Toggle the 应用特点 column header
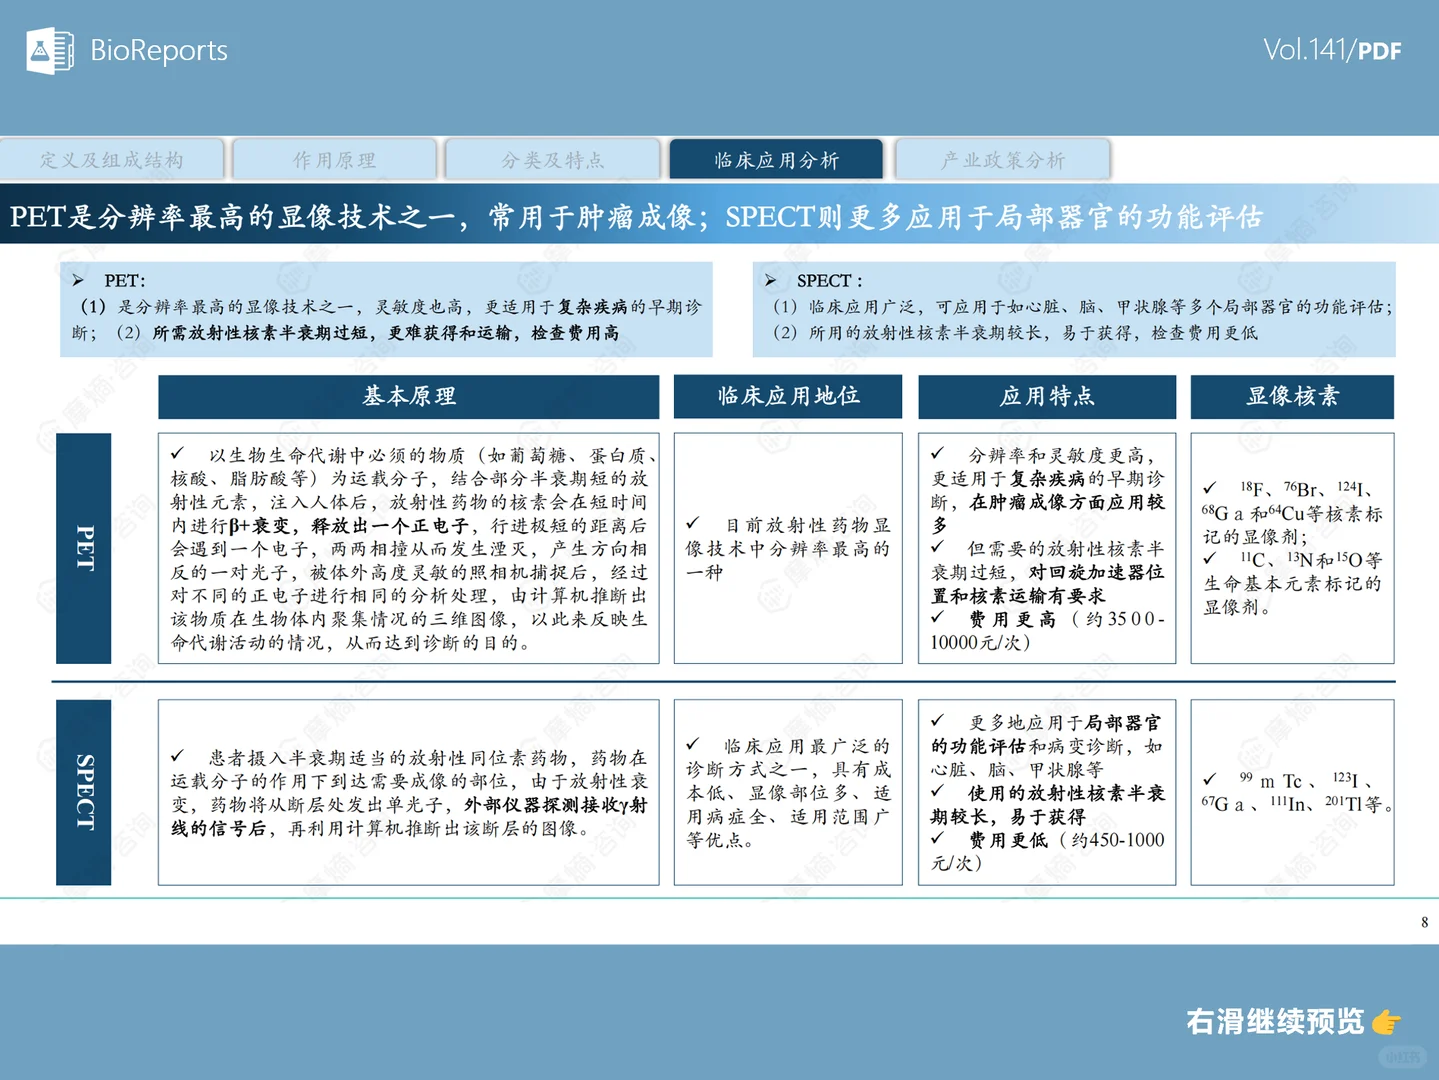Screen dimensions: 1439x1080 coord(1046,396)
